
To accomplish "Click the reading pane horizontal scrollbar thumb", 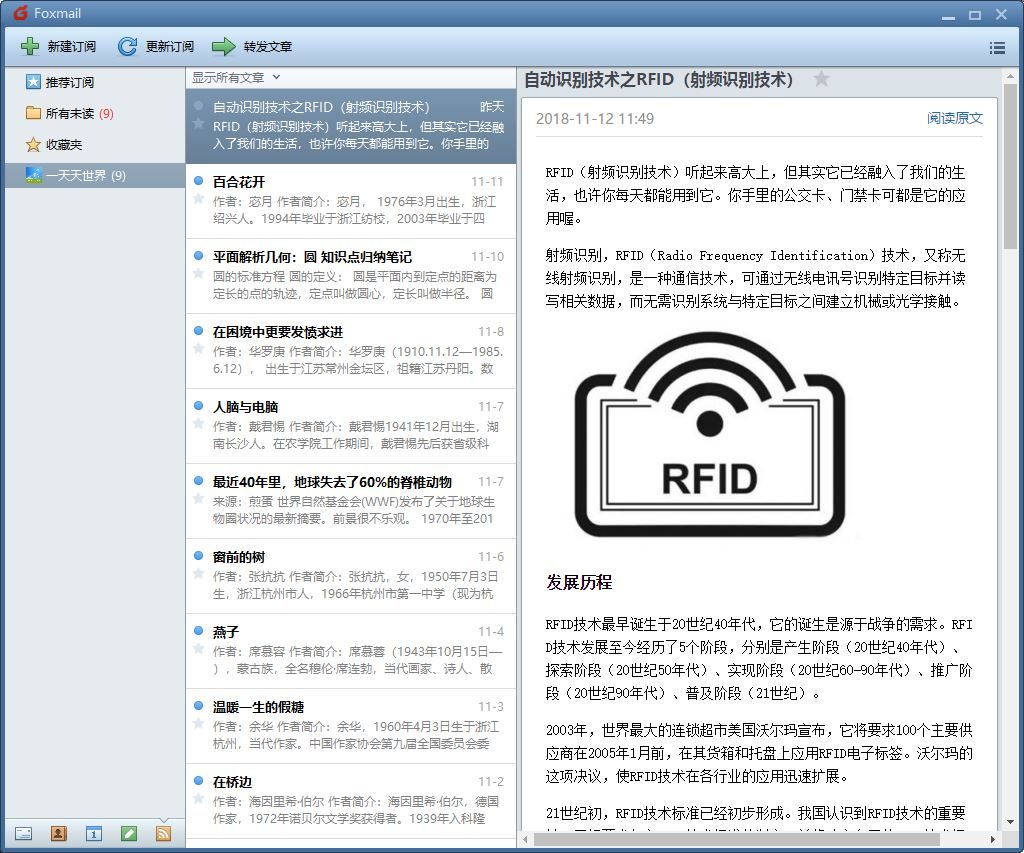I will 735,839.
